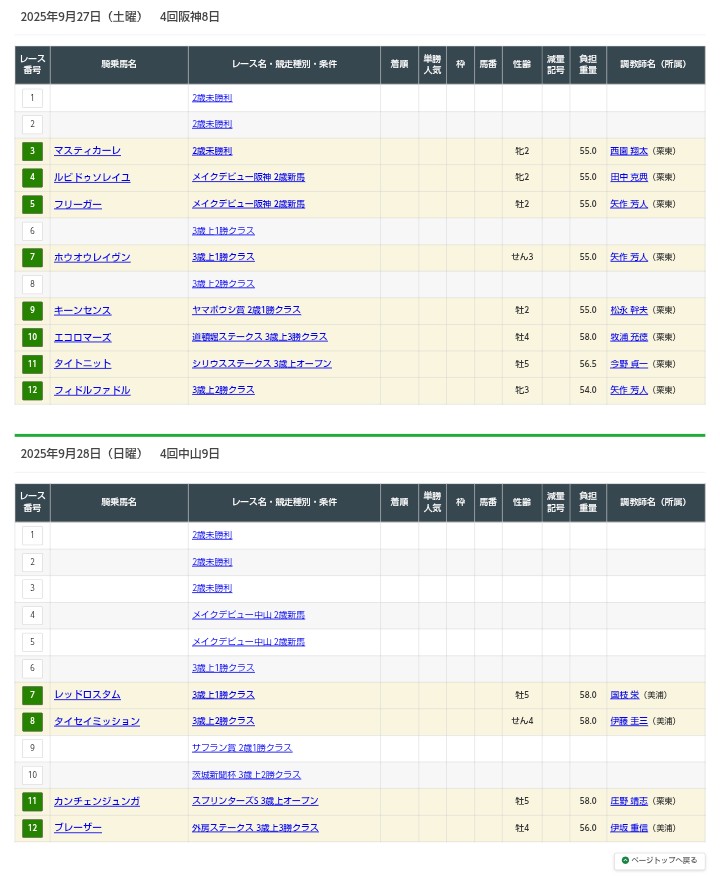Open 3歳上1勝クラス race in ホウオウレイヴン row
Screen dimensions: 720x884
[223, 257]
